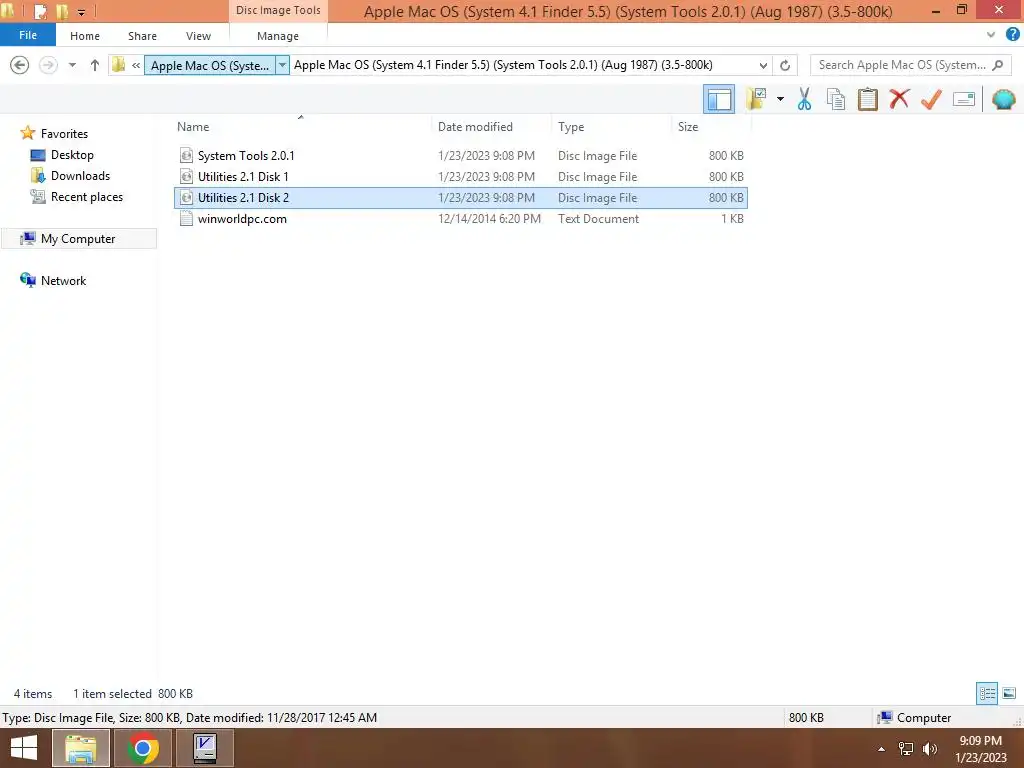Cut selection with the scissors icon
The height and width of the screenshot is (768, 1024).
click(x=804, y=99)
